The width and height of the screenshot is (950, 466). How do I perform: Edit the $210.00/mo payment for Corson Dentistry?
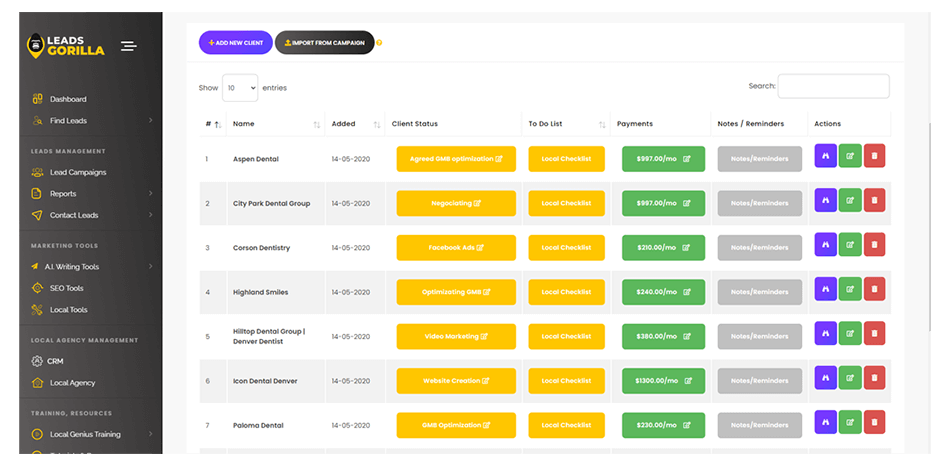(x=663, y=248)
